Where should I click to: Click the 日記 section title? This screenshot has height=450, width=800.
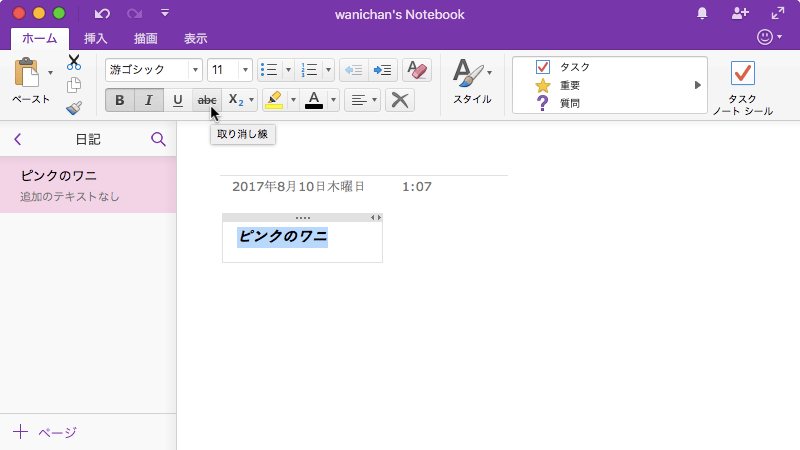point(88,139)
